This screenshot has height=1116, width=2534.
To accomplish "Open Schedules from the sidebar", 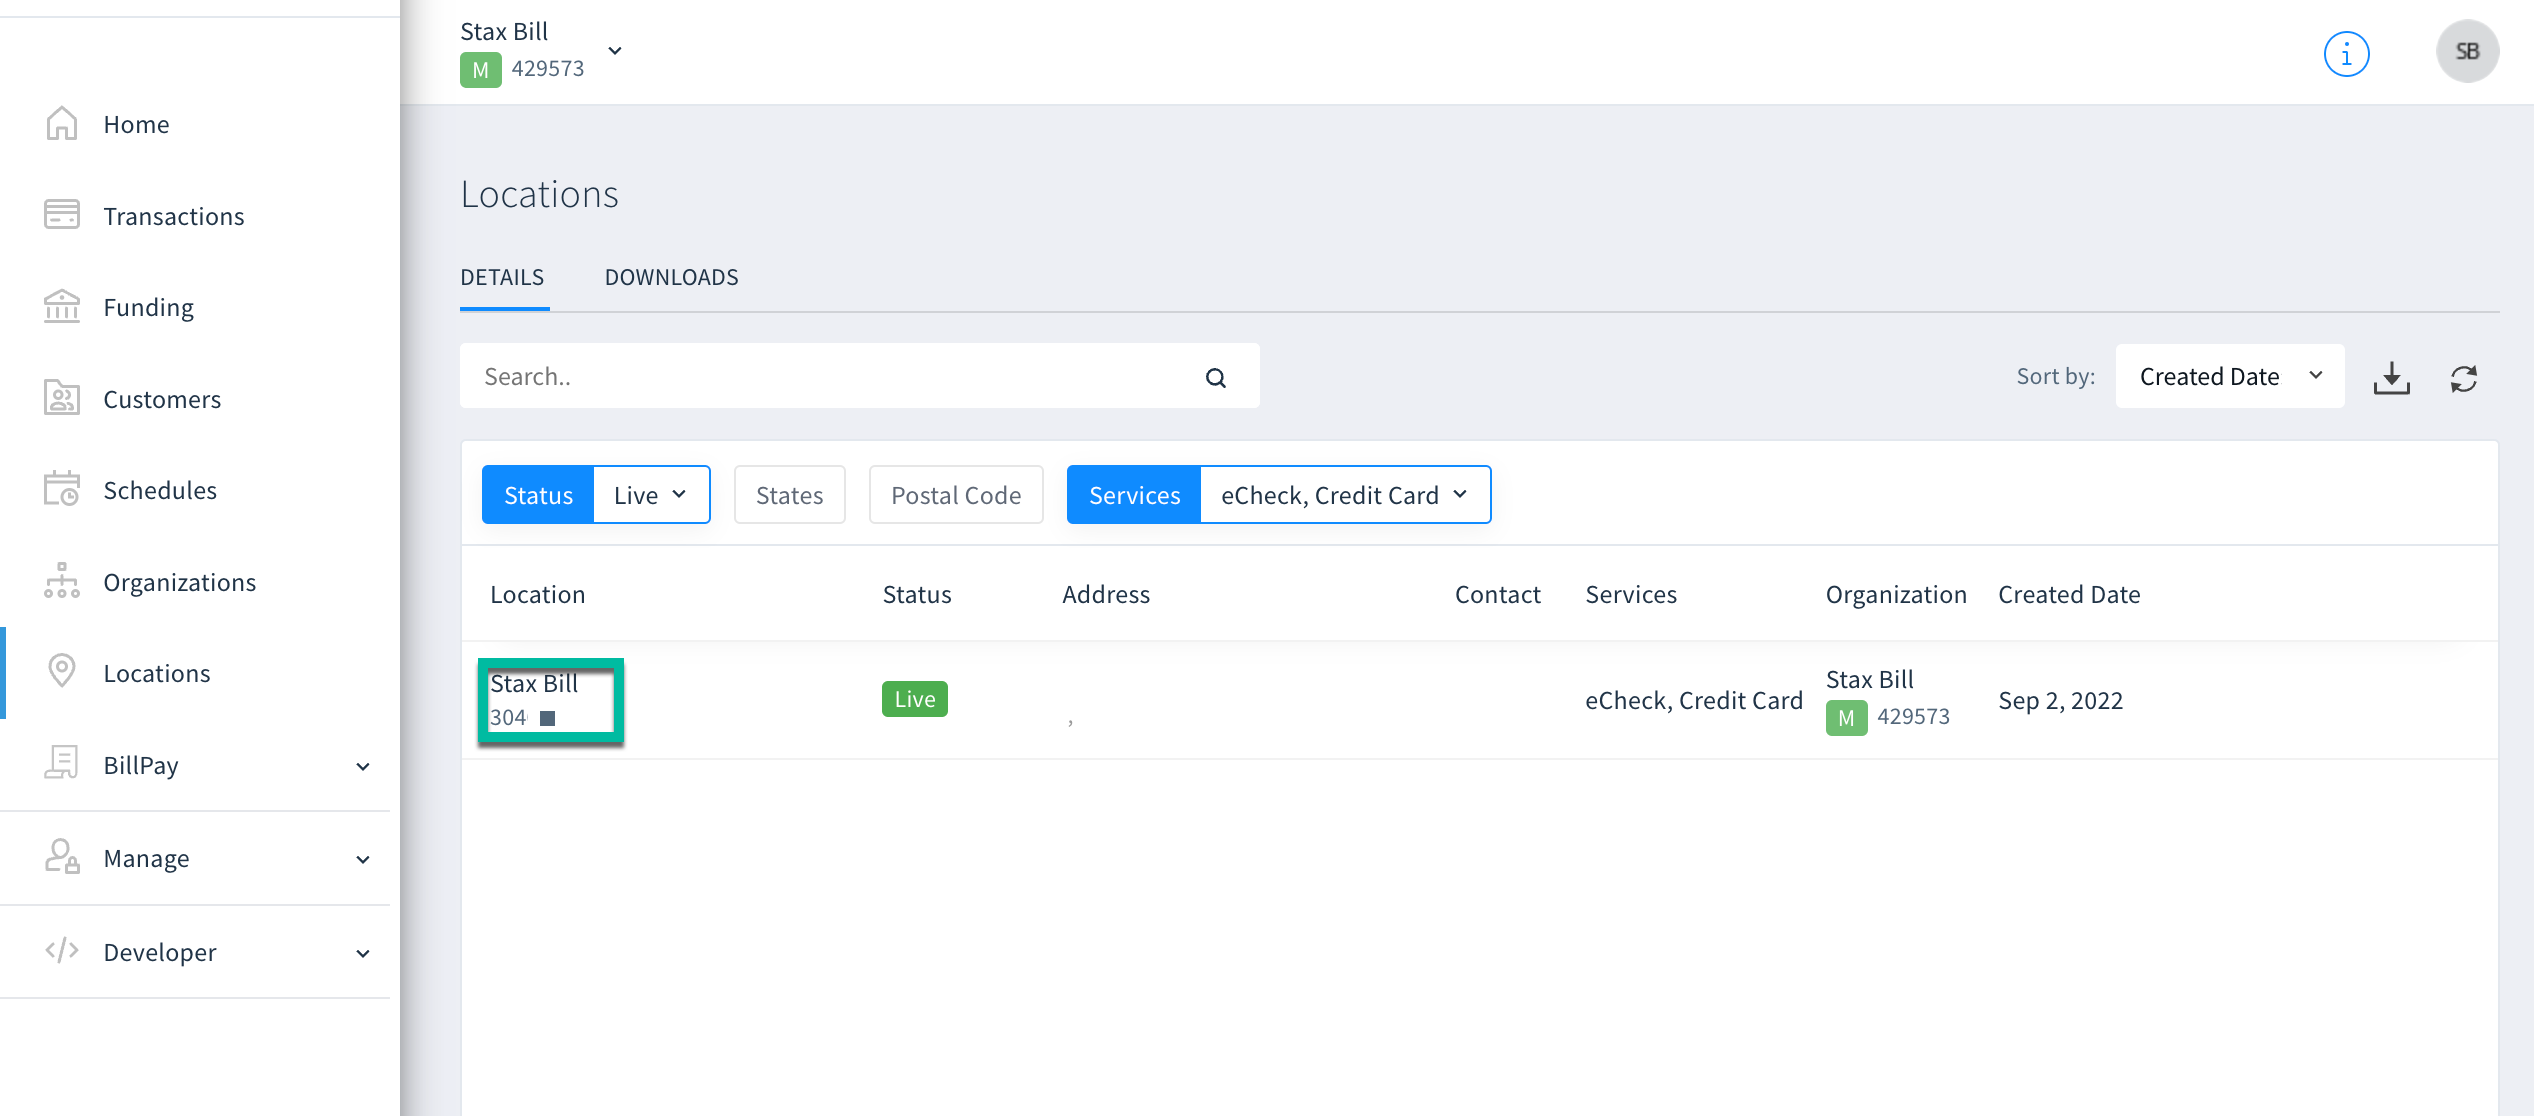I will (160, 490).
